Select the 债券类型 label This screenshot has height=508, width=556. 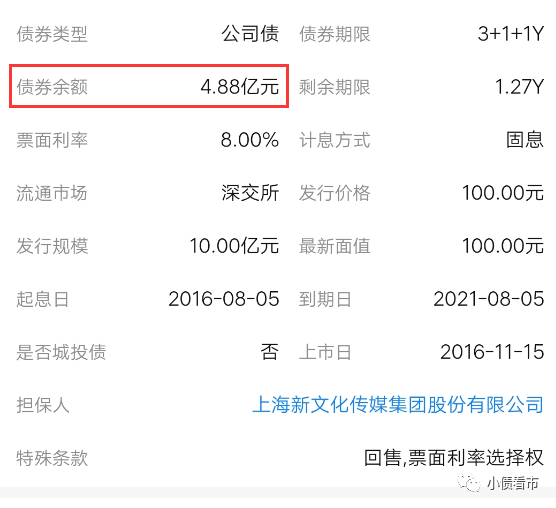pyautogui.click(x=52, y=34)
